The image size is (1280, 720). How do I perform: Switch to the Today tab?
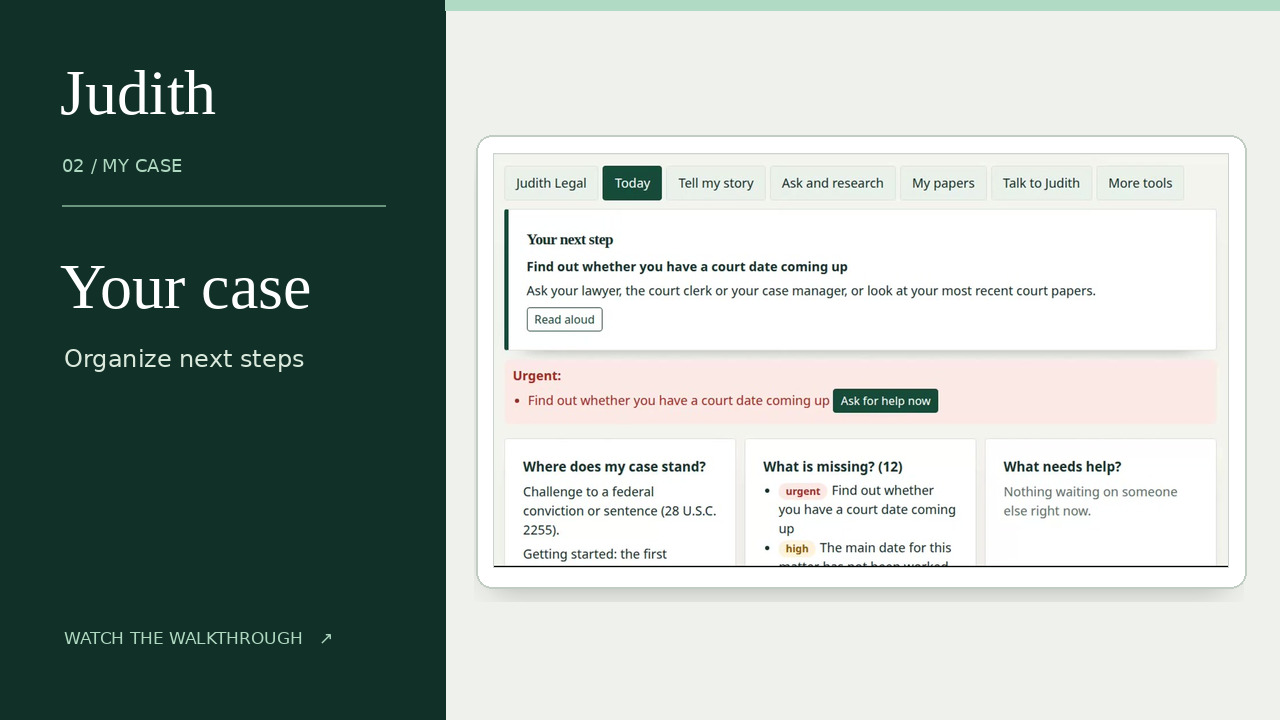pos(632,183)
